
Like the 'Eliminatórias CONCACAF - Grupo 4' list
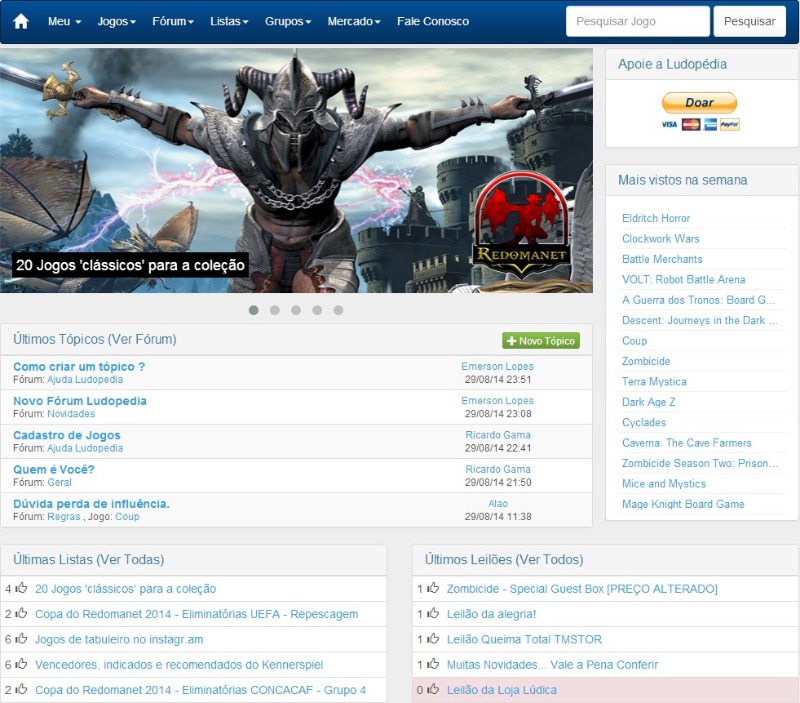click(21, 689)
